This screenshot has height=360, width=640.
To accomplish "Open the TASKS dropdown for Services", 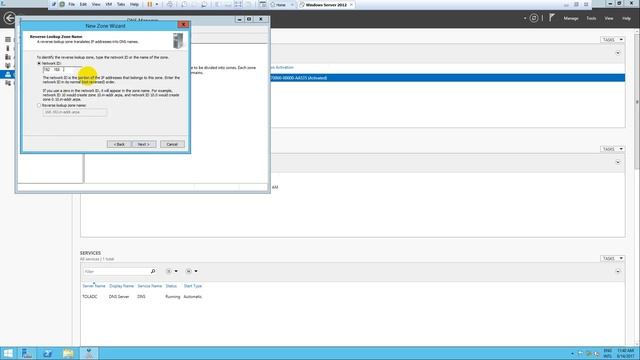I will [x=612, y=258].
